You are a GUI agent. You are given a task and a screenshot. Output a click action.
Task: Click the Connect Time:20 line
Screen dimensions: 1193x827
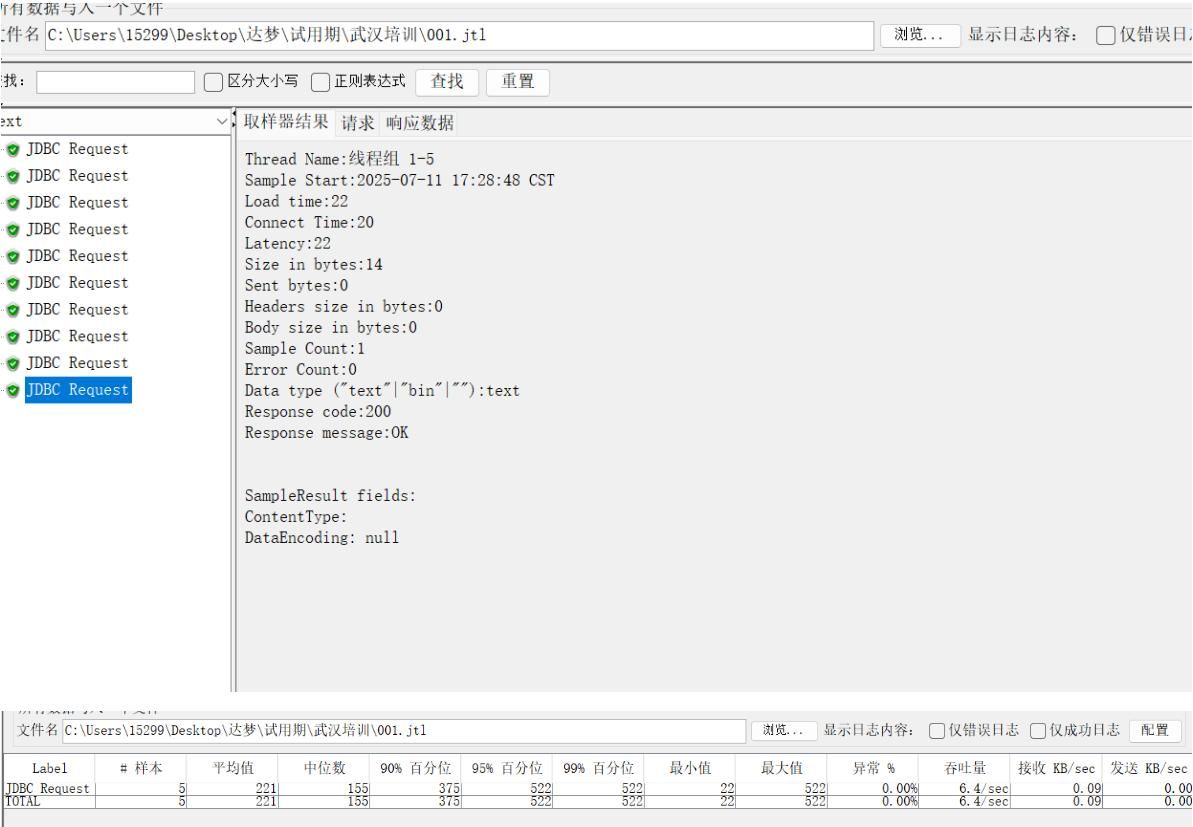click(x=309, y=222)
